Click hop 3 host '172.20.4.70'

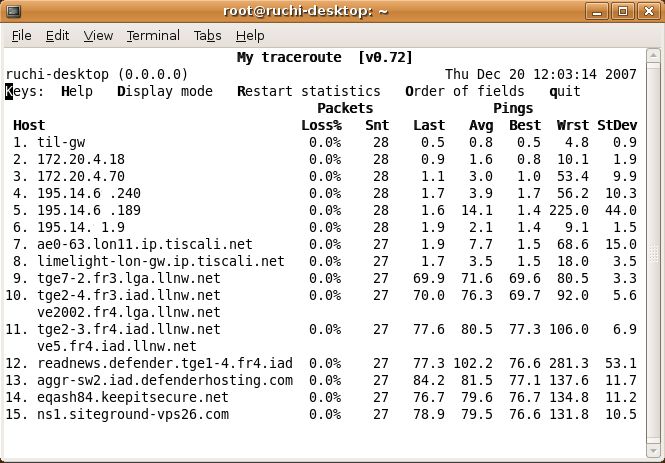[81, 177]
